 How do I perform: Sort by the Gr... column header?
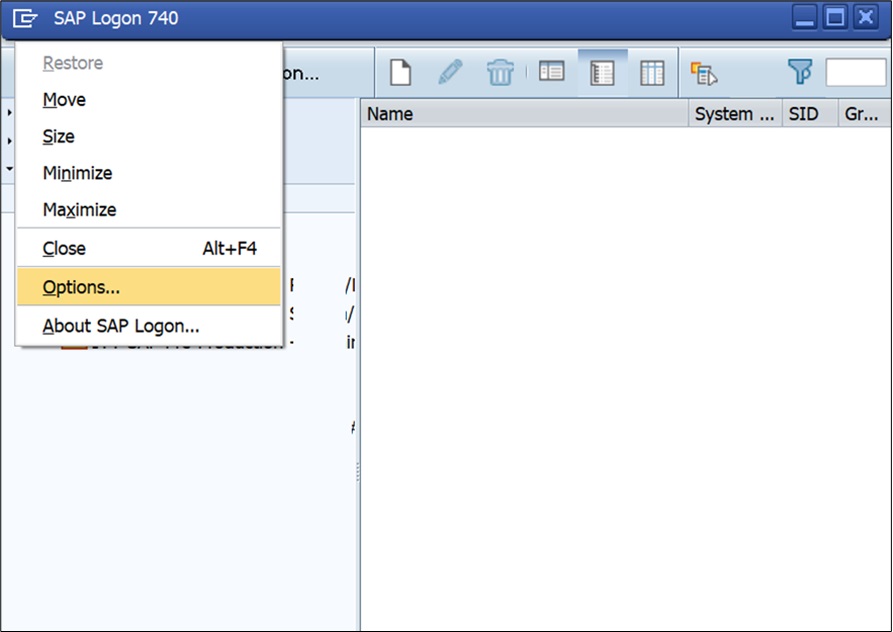click(865, 114)
